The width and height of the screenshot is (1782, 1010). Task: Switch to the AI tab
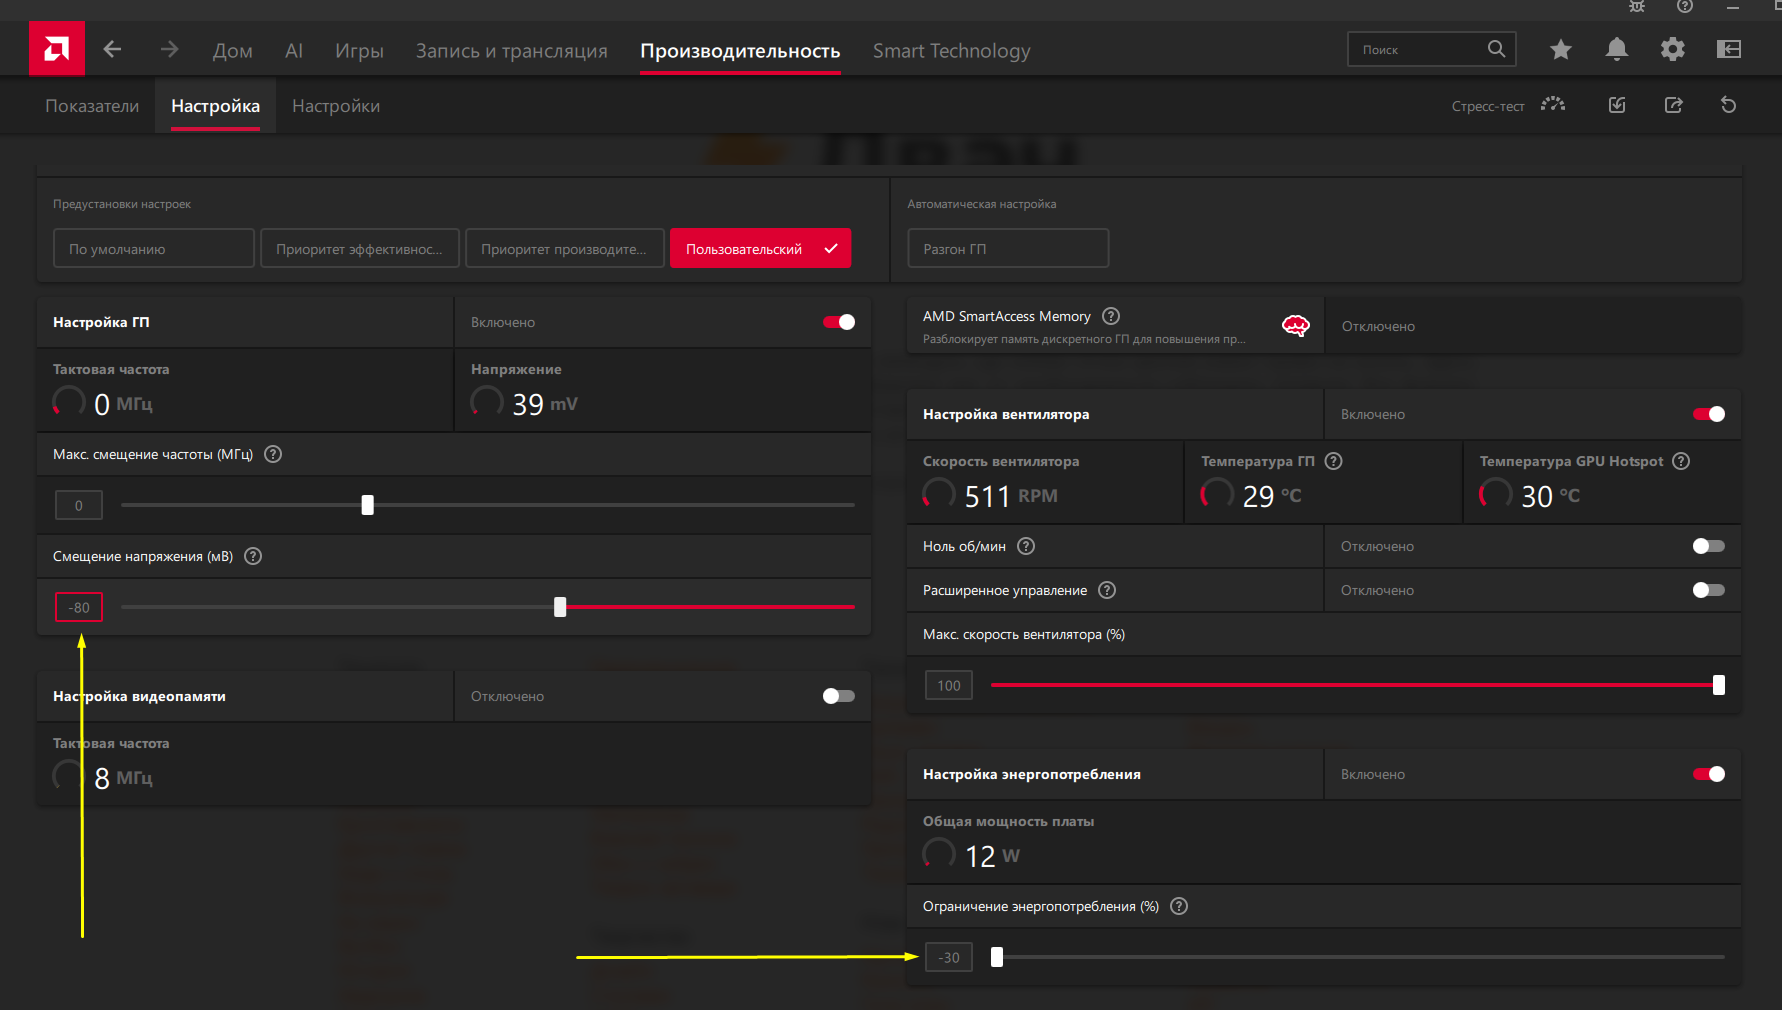[x=294, y=51]
